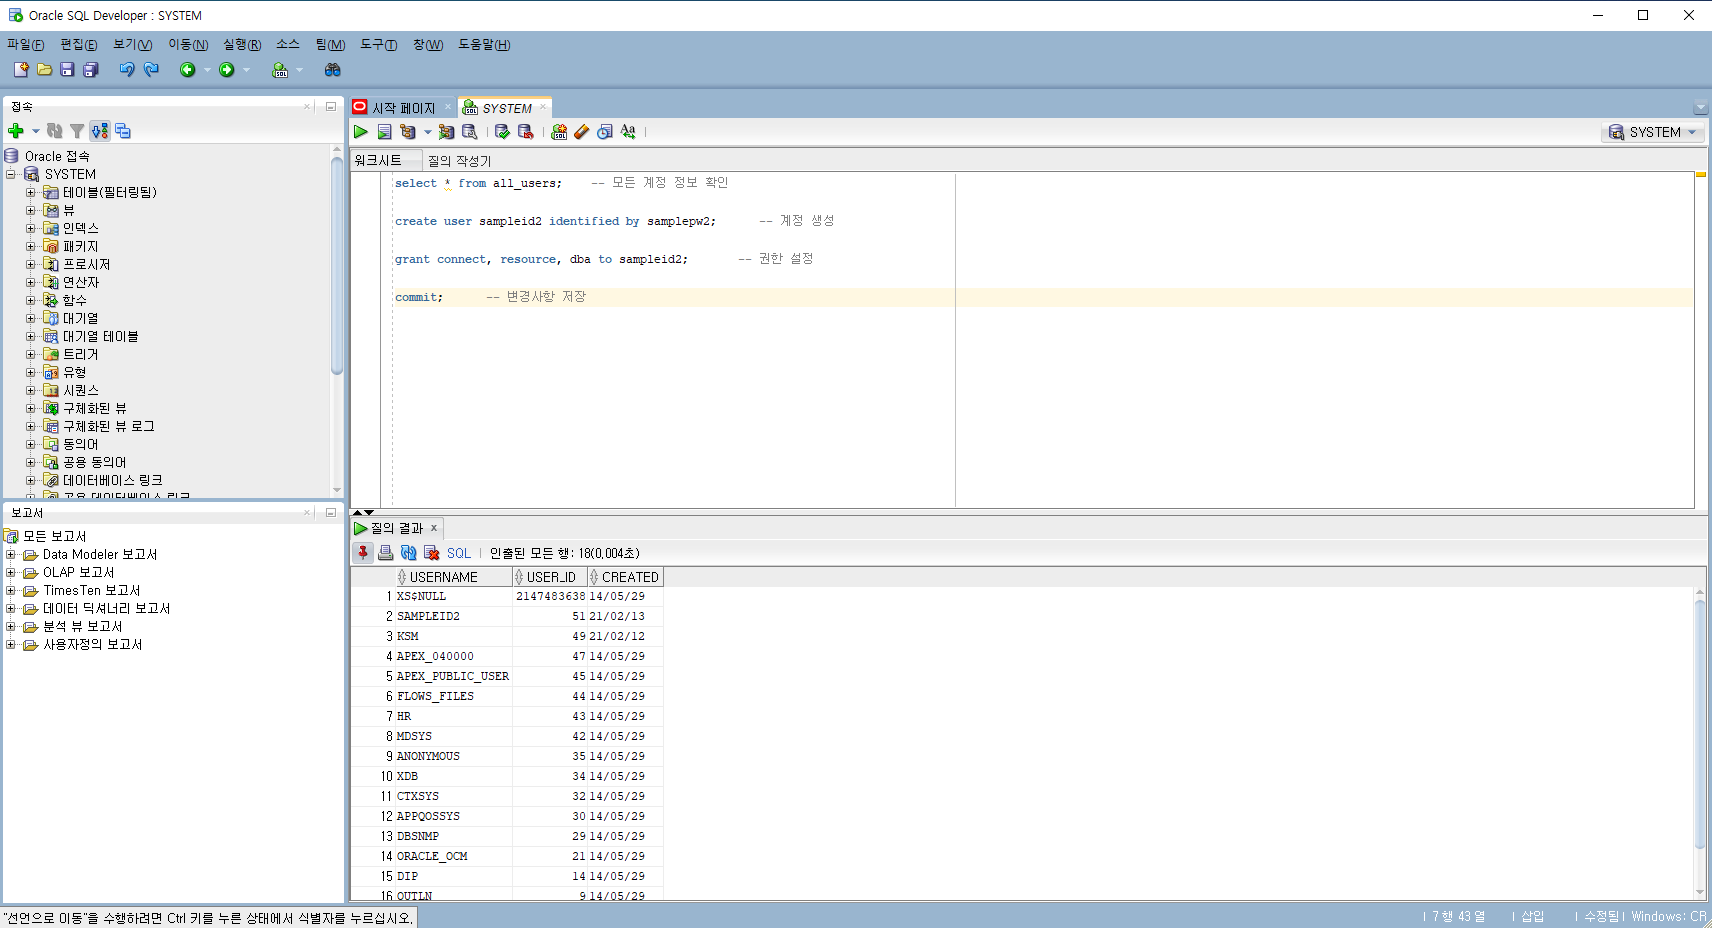The image size is (1712, 928).
Task: Click the Commit icon in worksheet toolbar
Action: point(502,132)
